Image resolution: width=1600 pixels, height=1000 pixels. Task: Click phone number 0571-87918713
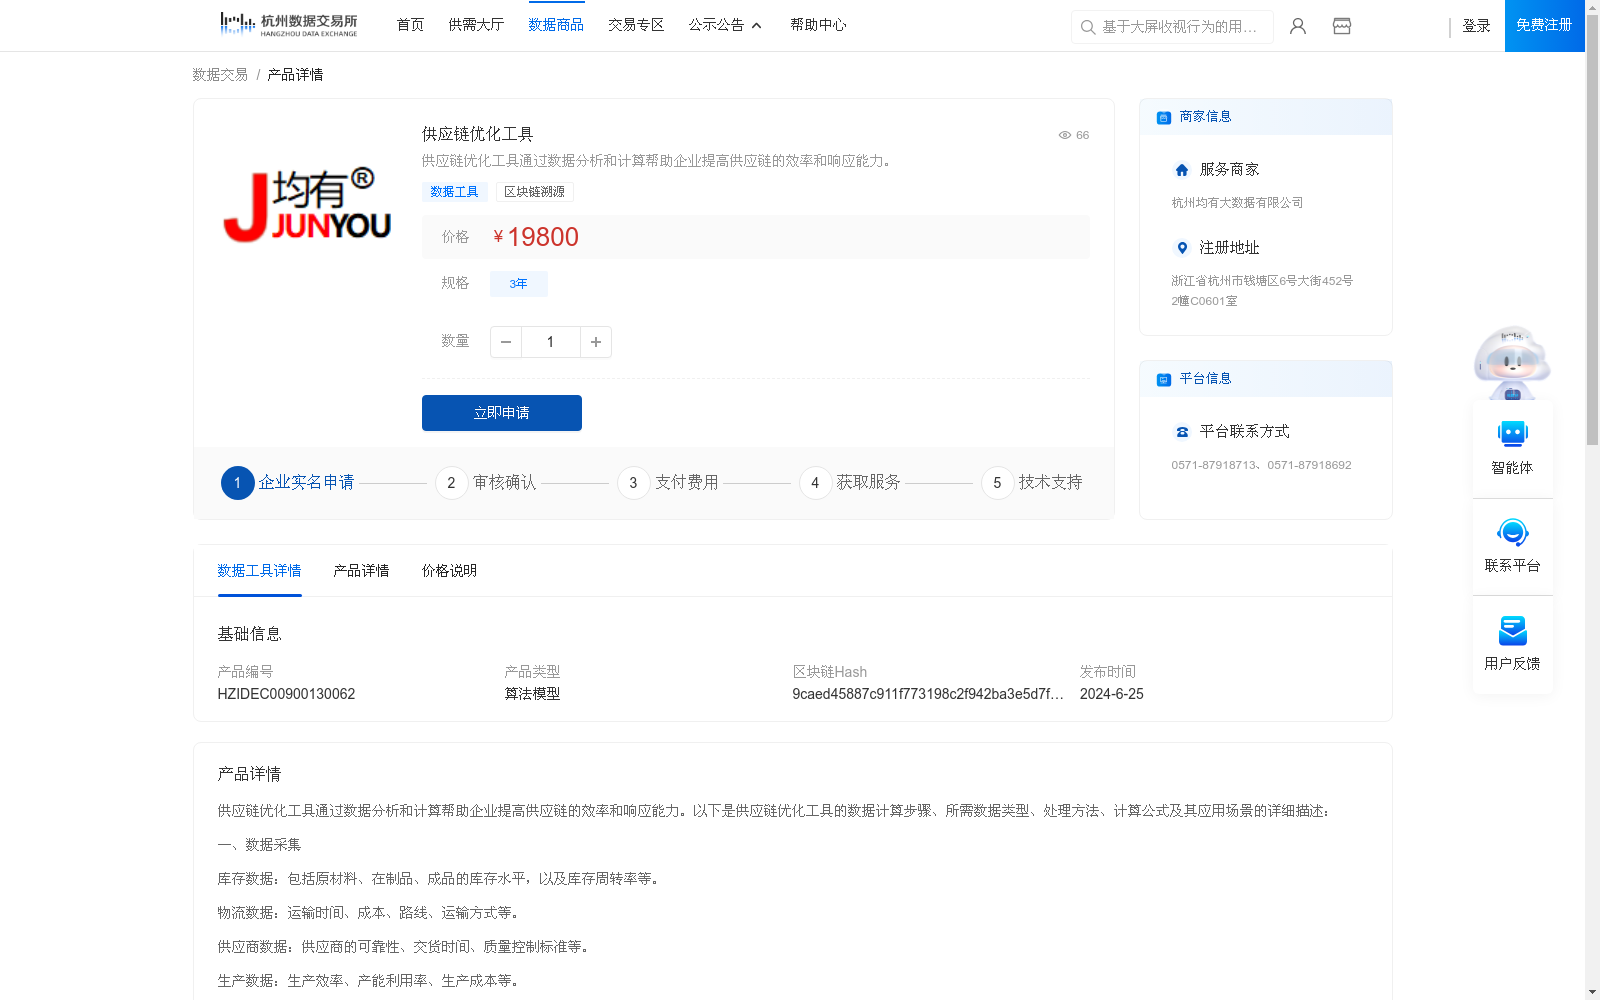point(1213,465)
